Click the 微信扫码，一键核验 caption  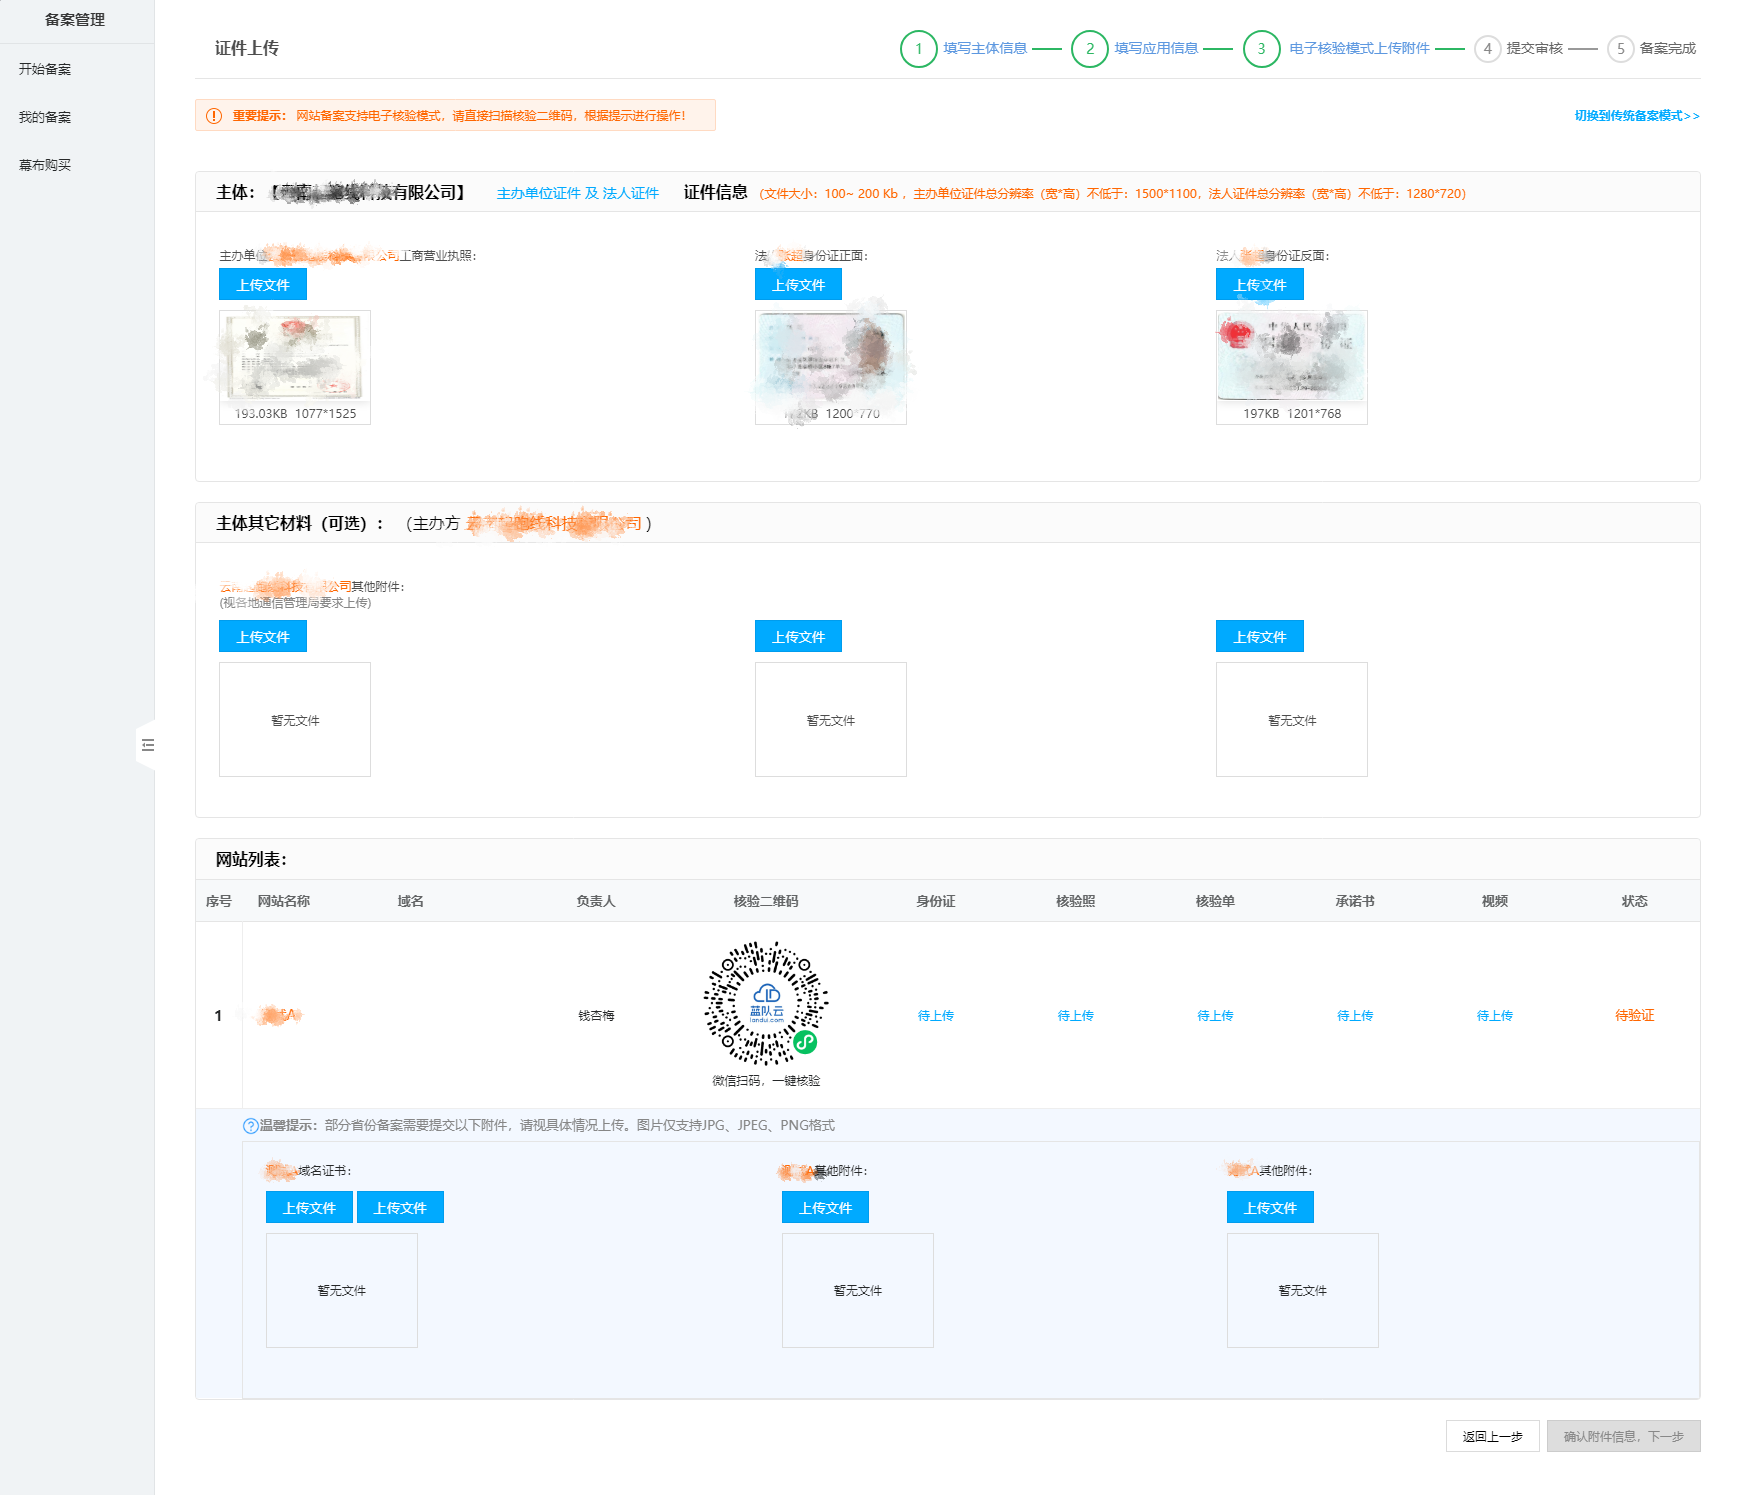pos(766,1081)
